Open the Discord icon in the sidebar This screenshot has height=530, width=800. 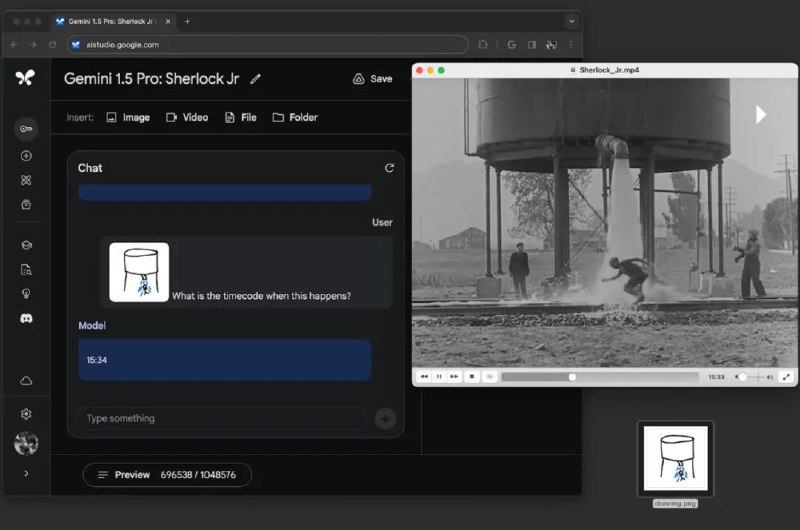pos(26,318)
